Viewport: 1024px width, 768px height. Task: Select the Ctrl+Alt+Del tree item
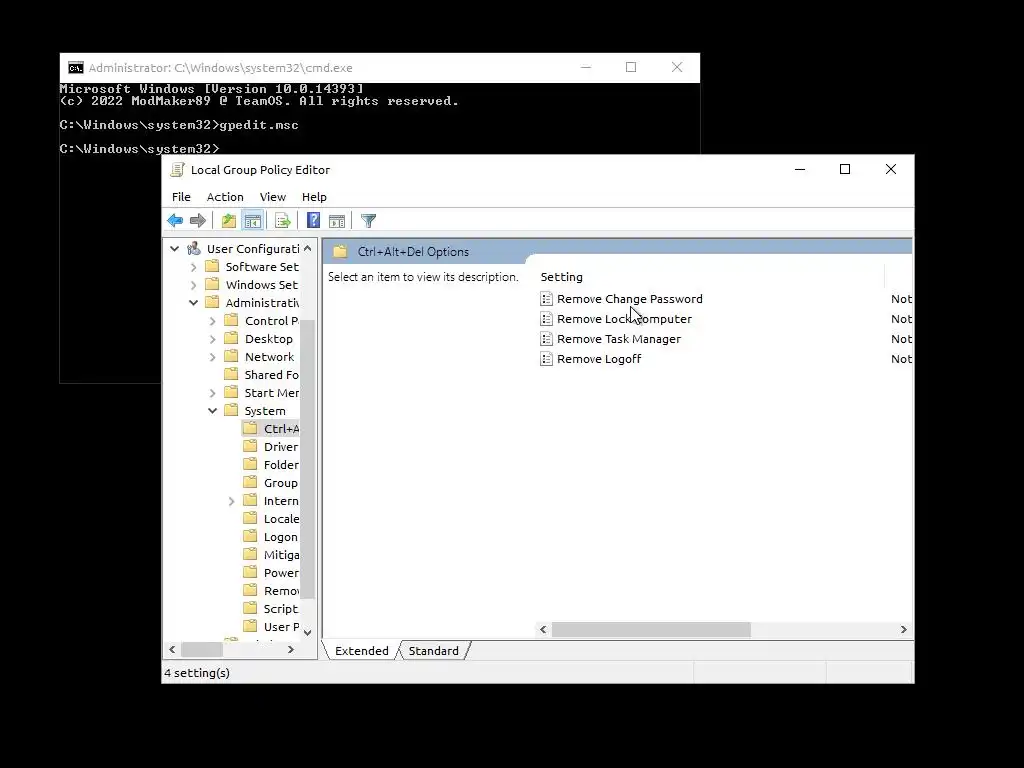pyautogui.click(x=281, y=429)
